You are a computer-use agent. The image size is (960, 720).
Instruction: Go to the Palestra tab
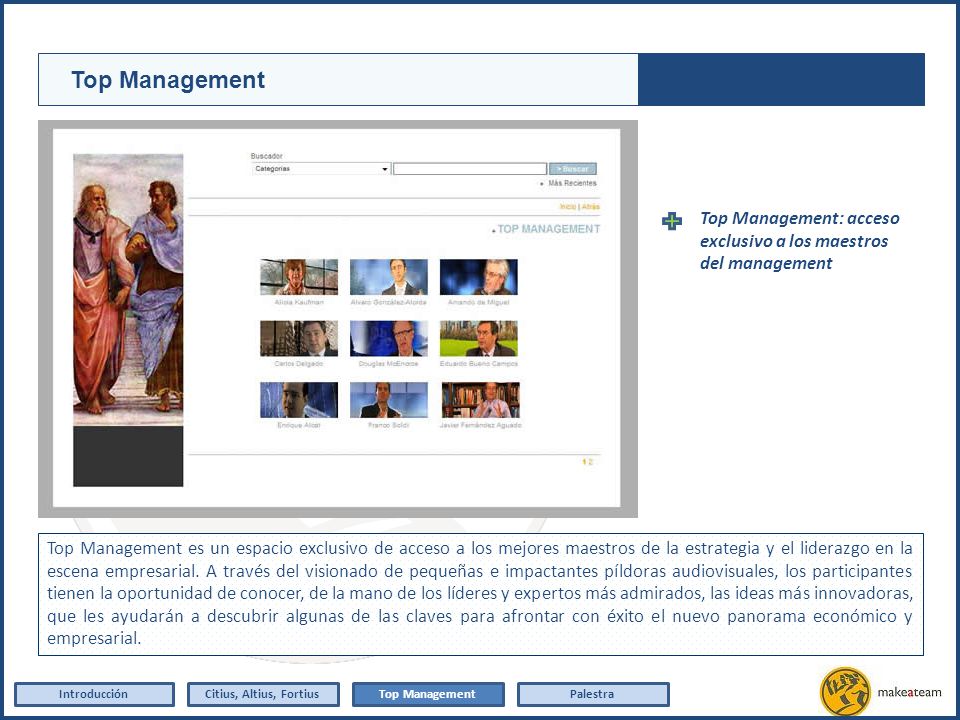pyautogui.click(x=593, y=694)
